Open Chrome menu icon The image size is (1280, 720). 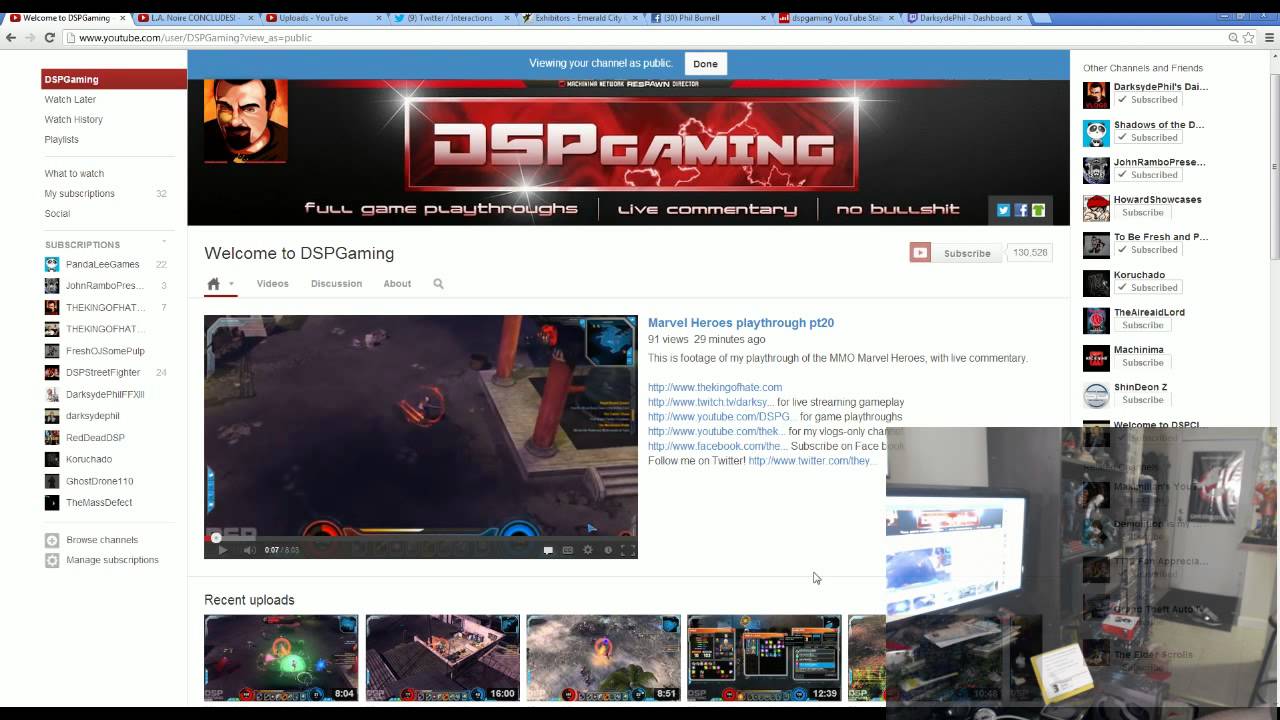pyautogui.click(x=1267, y=37)
